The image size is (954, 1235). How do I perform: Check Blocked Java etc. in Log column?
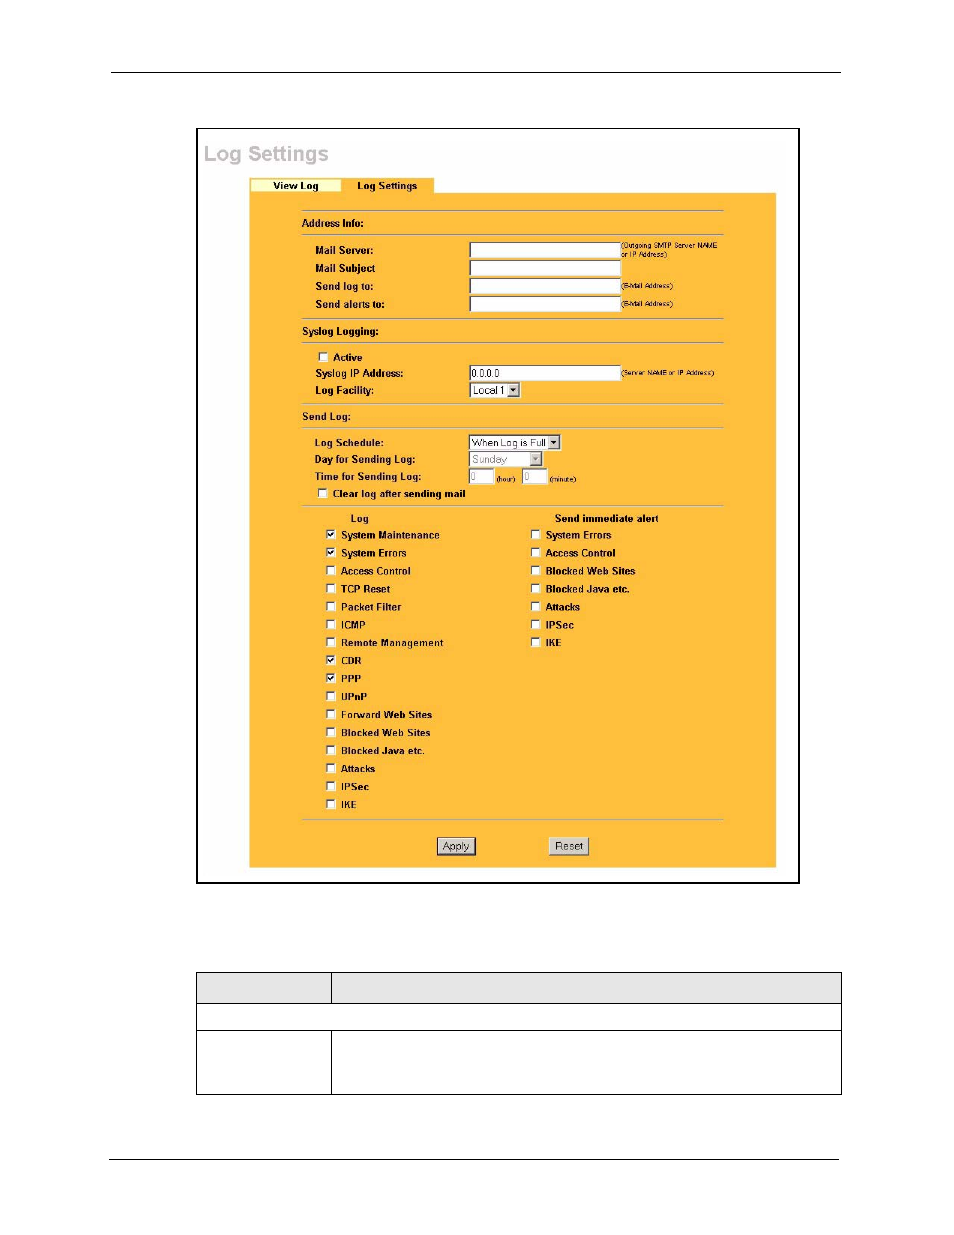(x=331, y=751)
